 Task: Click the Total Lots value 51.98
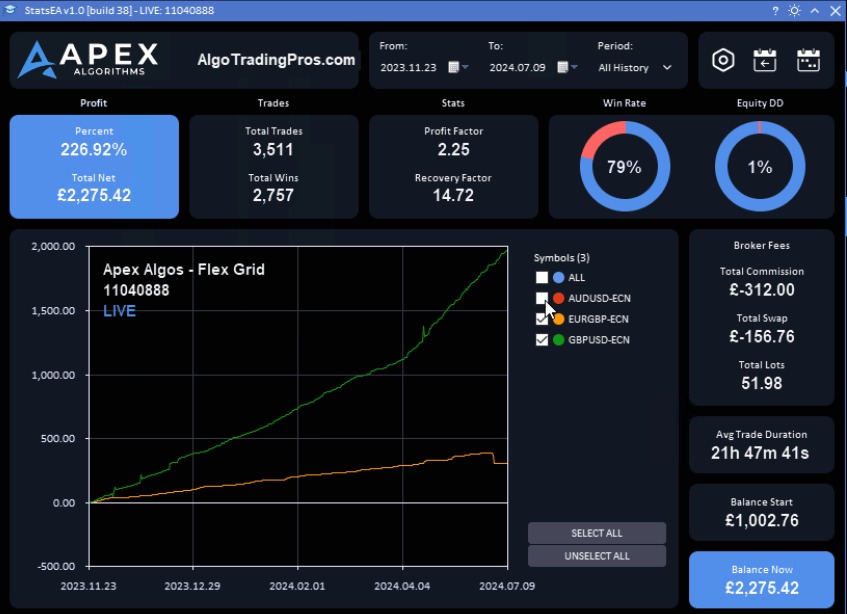click(x=762, y=383)
